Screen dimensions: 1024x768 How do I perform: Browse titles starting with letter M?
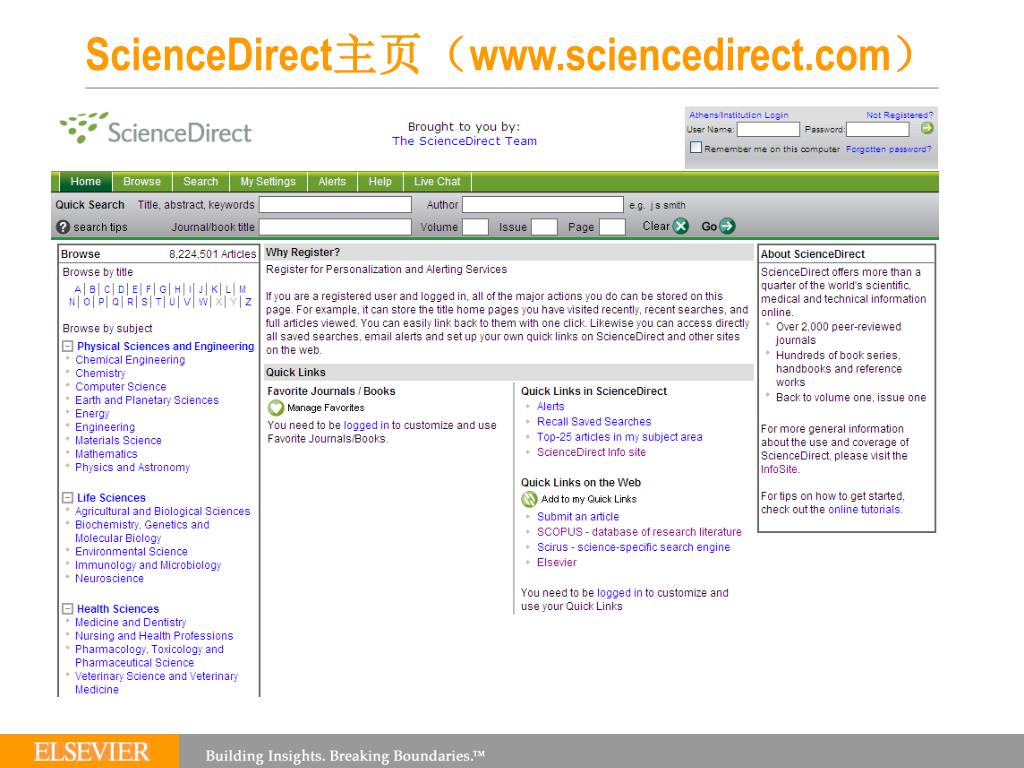point(242,289)
